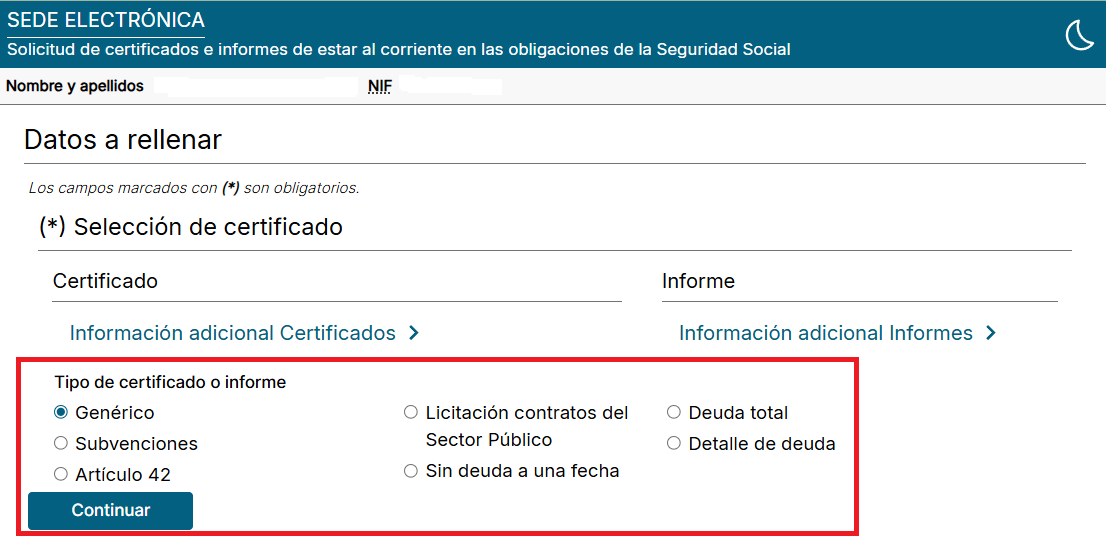Viewport: 1106px width, 538px height.
Task: Click the Certificado column heading
Action: [x=105, y=281]
